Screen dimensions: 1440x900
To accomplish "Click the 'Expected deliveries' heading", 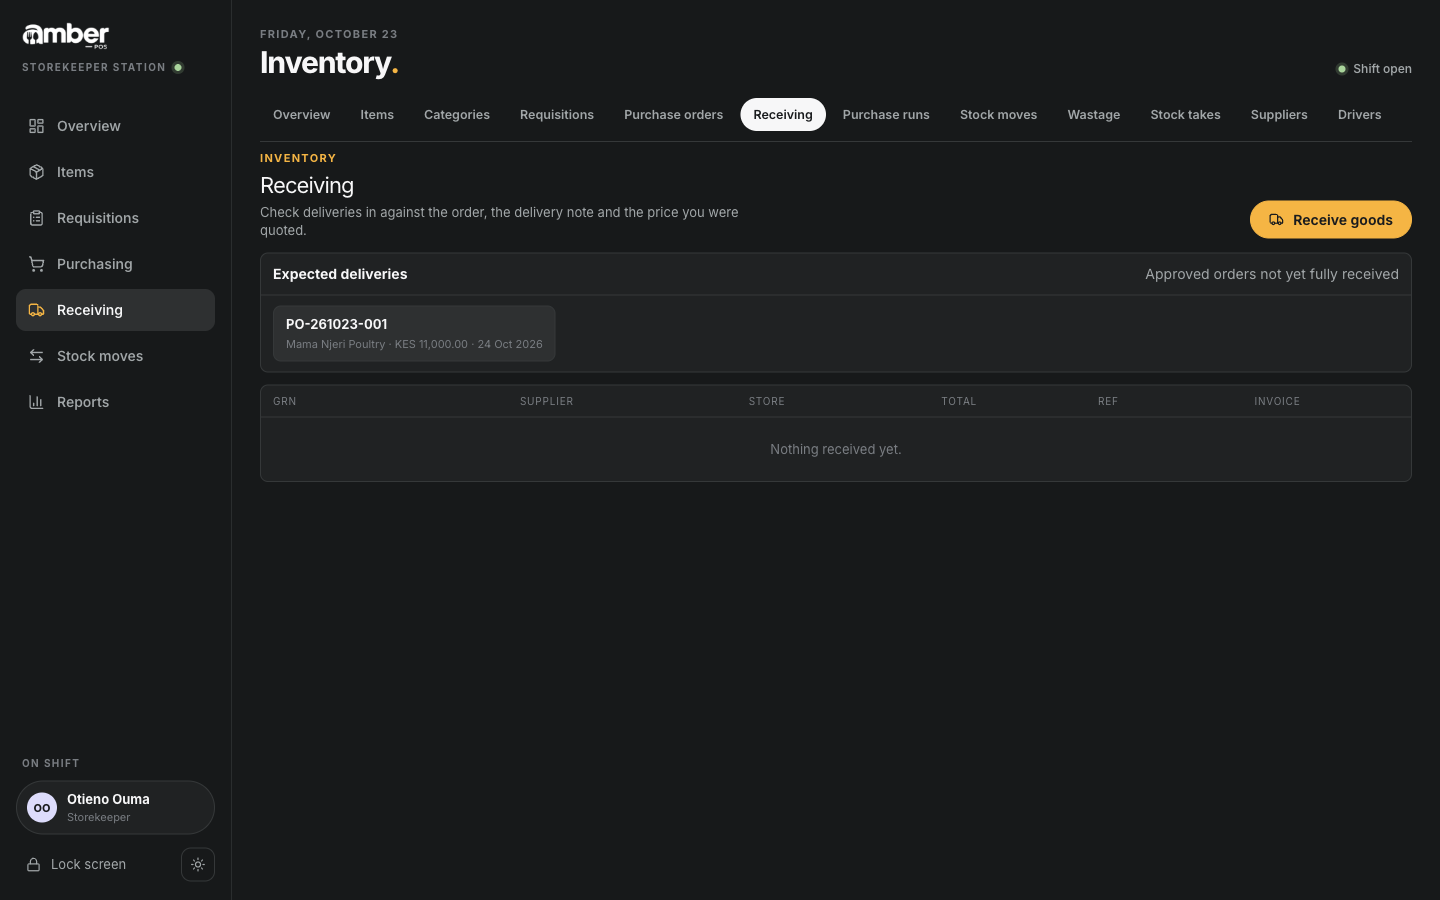I will tap(340, 274).
